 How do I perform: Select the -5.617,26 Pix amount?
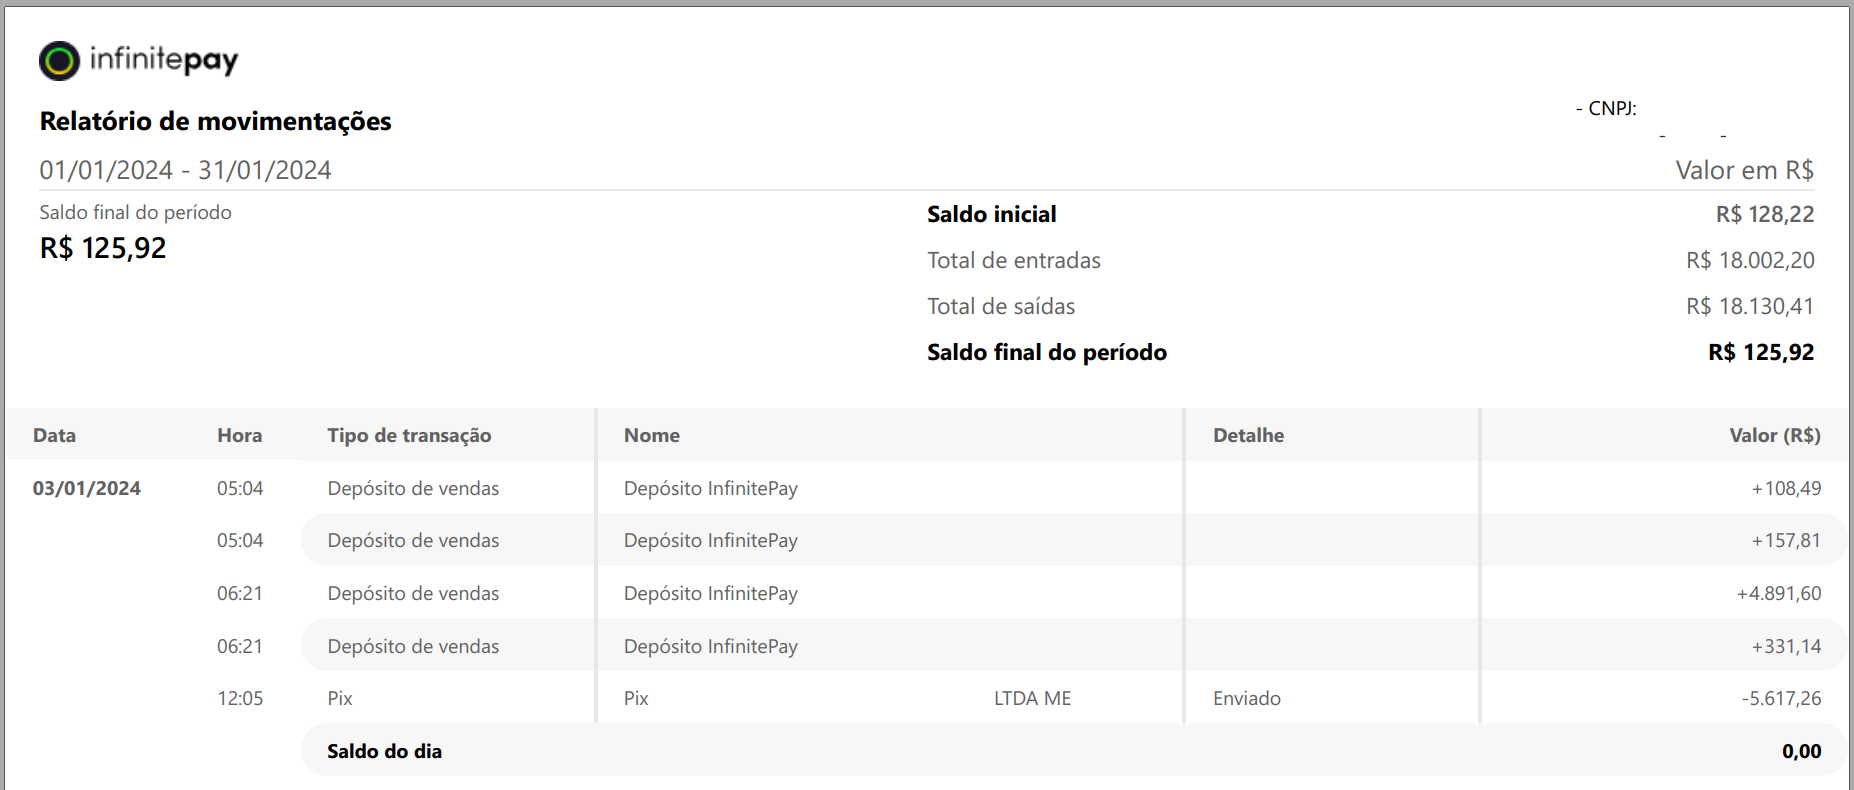[1781, 698]
